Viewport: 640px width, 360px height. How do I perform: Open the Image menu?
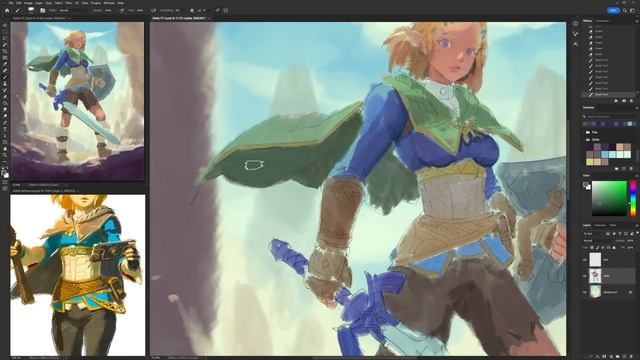coord(28,3)
